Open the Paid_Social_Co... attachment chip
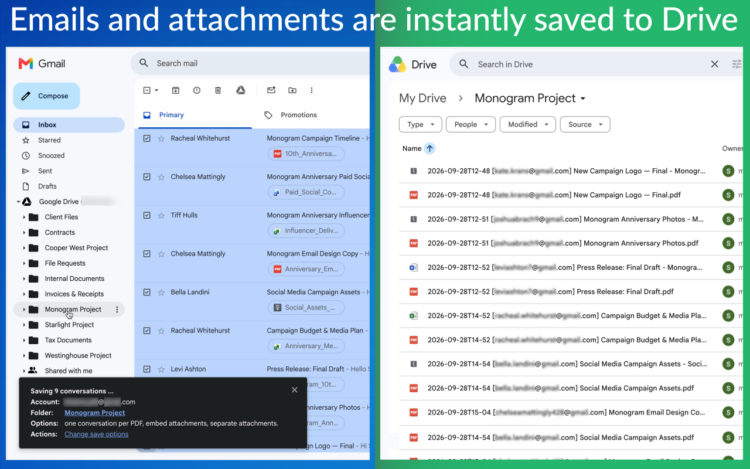This screenshot has height=469, width=750. point(306,192)
